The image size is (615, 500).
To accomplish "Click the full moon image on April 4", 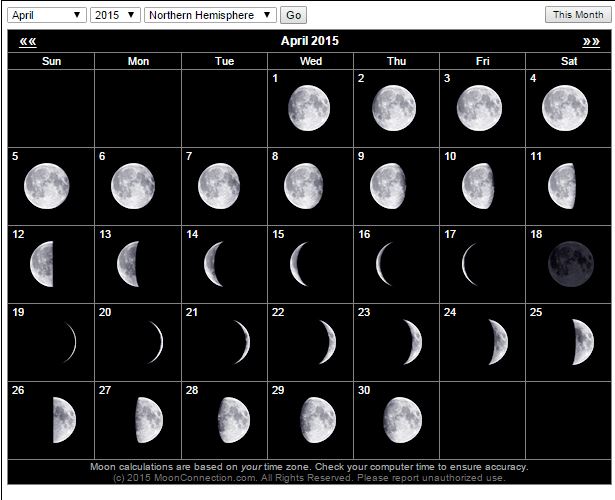I will coord(565,108).
